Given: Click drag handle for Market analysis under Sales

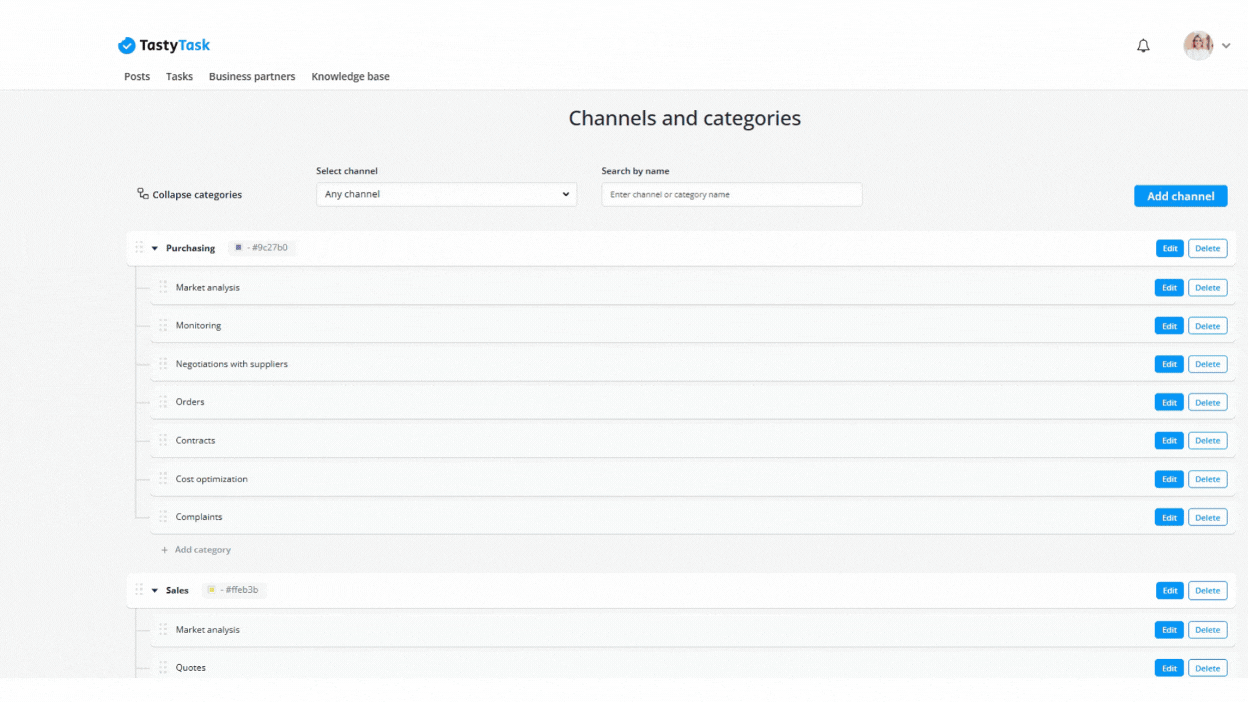Looking at the screenshot, I should [x=163, y=630].
